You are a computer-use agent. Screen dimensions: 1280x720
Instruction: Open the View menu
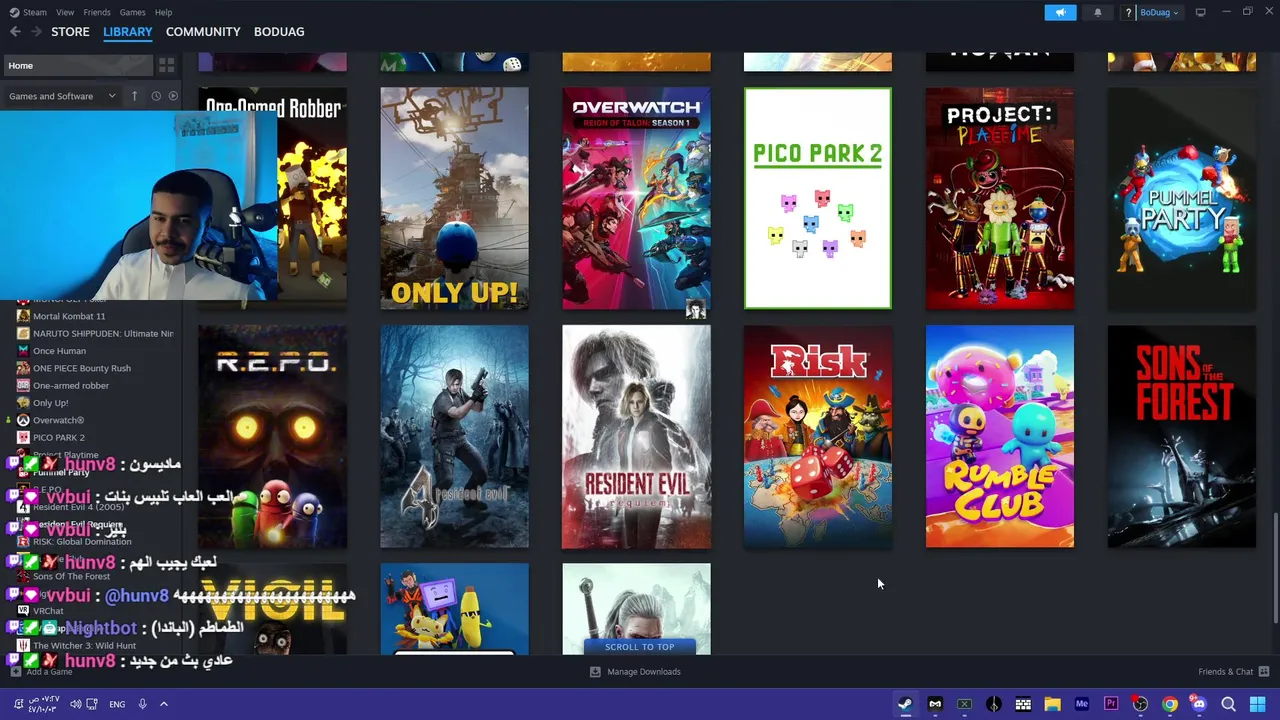[65, 12]
